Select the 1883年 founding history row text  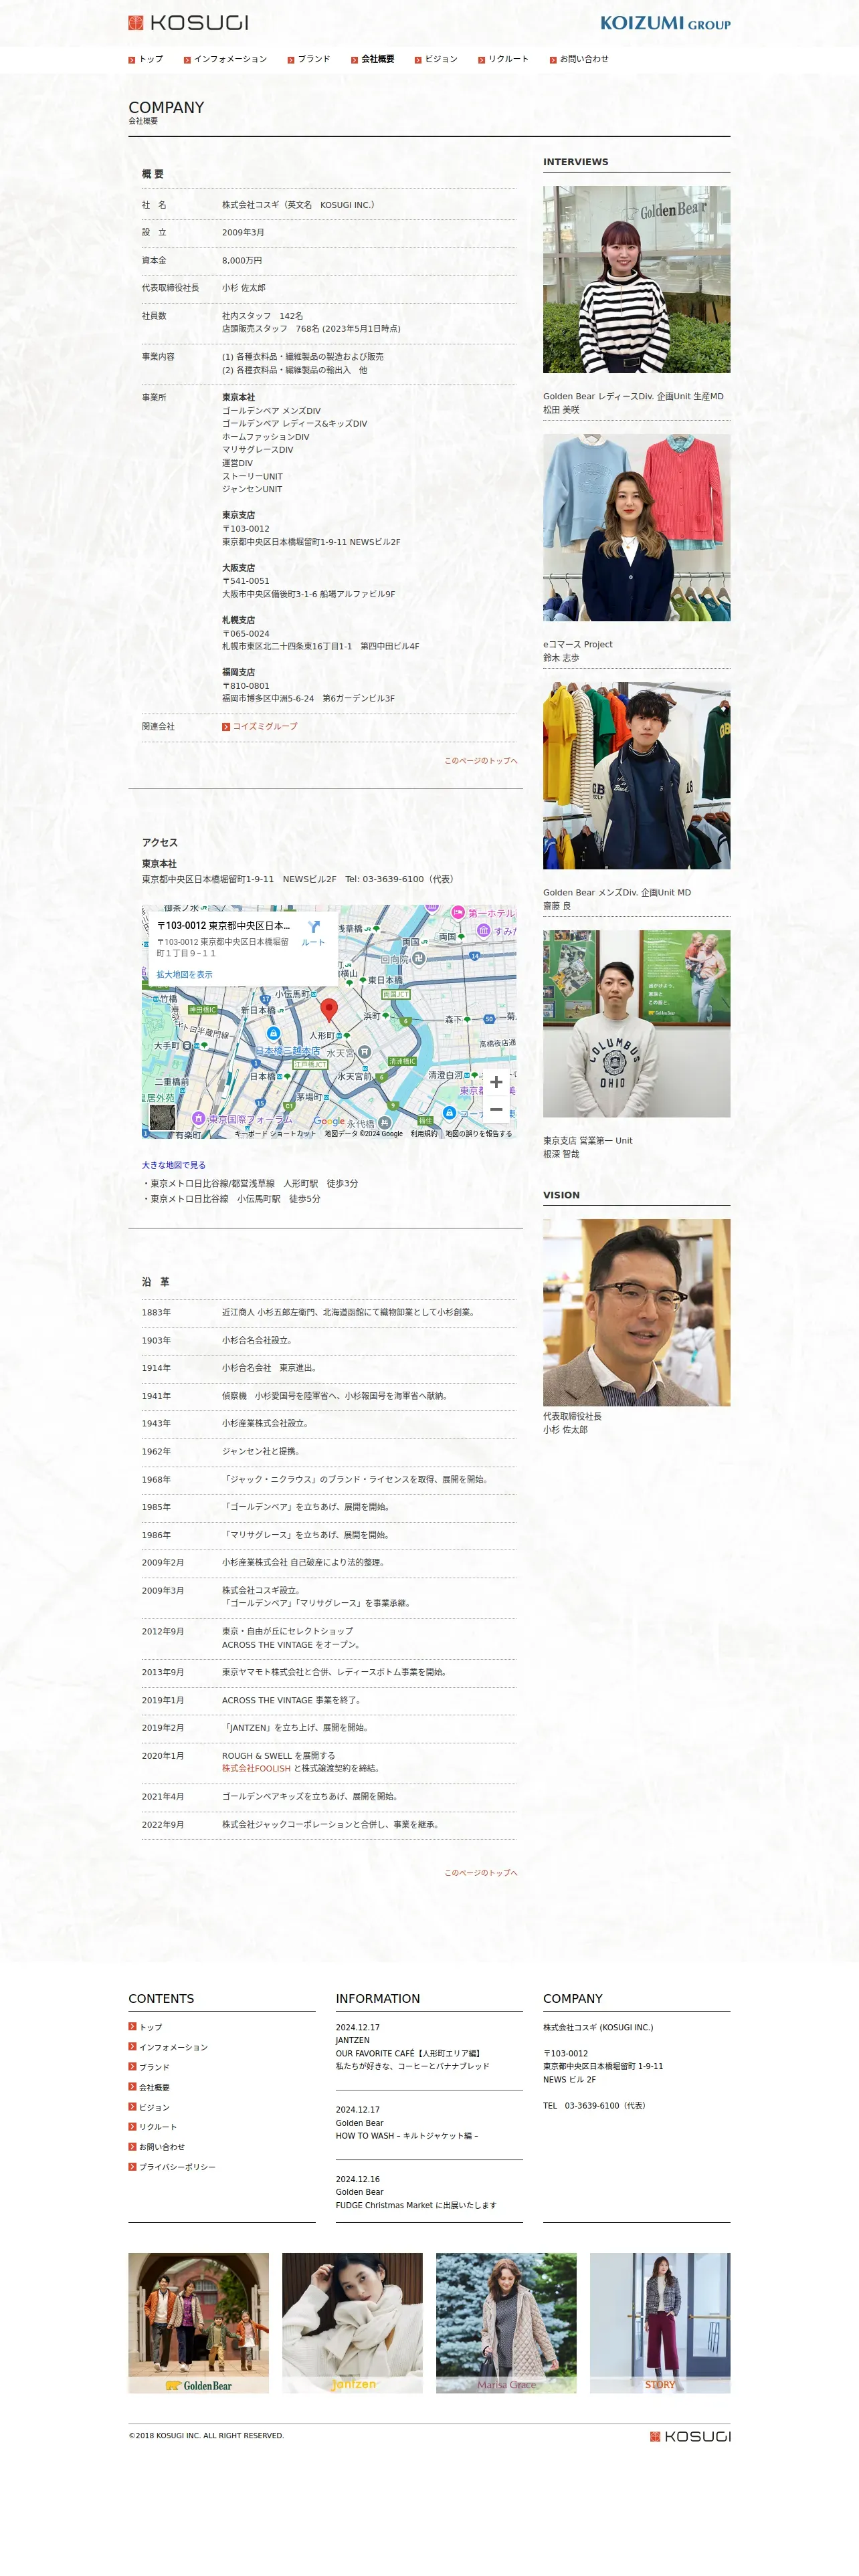[349, 1313]
